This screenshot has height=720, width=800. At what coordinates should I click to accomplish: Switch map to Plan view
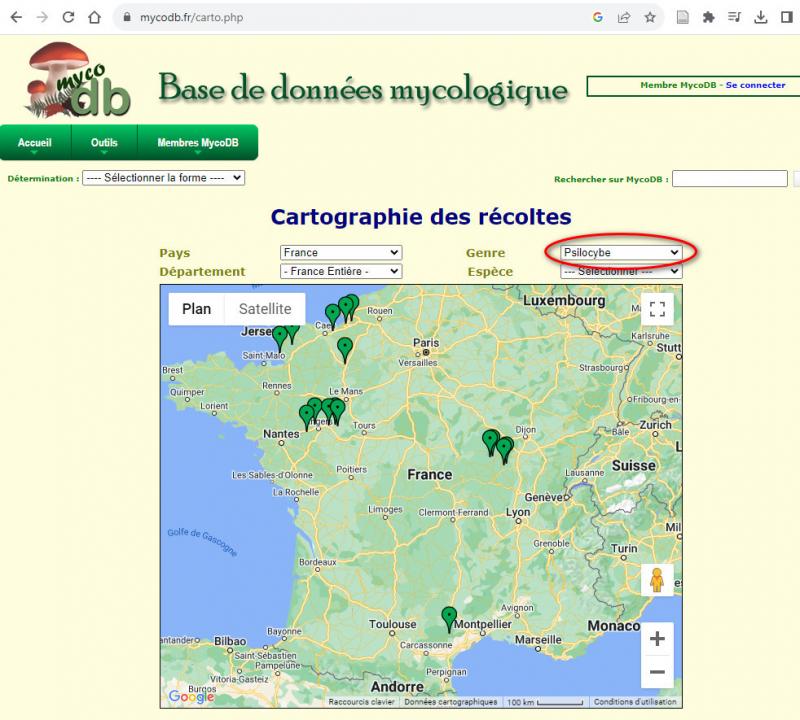point(196,309)
